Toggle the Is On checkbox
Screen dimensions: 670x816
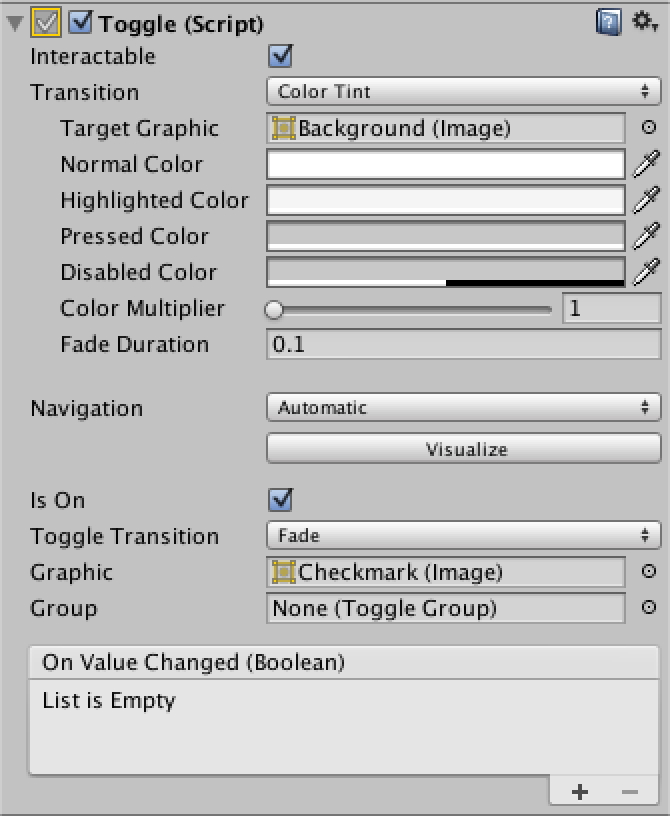pyautogui.click(x=281, y=500)
